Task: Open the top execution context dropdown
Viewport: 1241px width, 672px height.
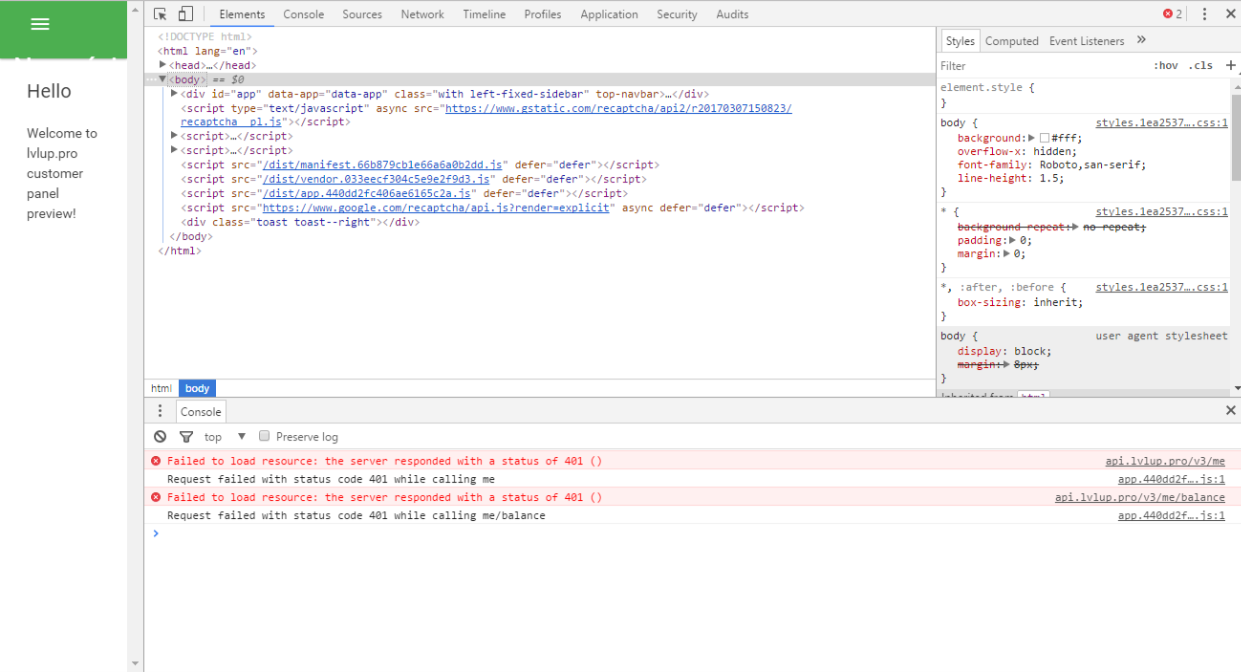Action: (x=225, y=437)
